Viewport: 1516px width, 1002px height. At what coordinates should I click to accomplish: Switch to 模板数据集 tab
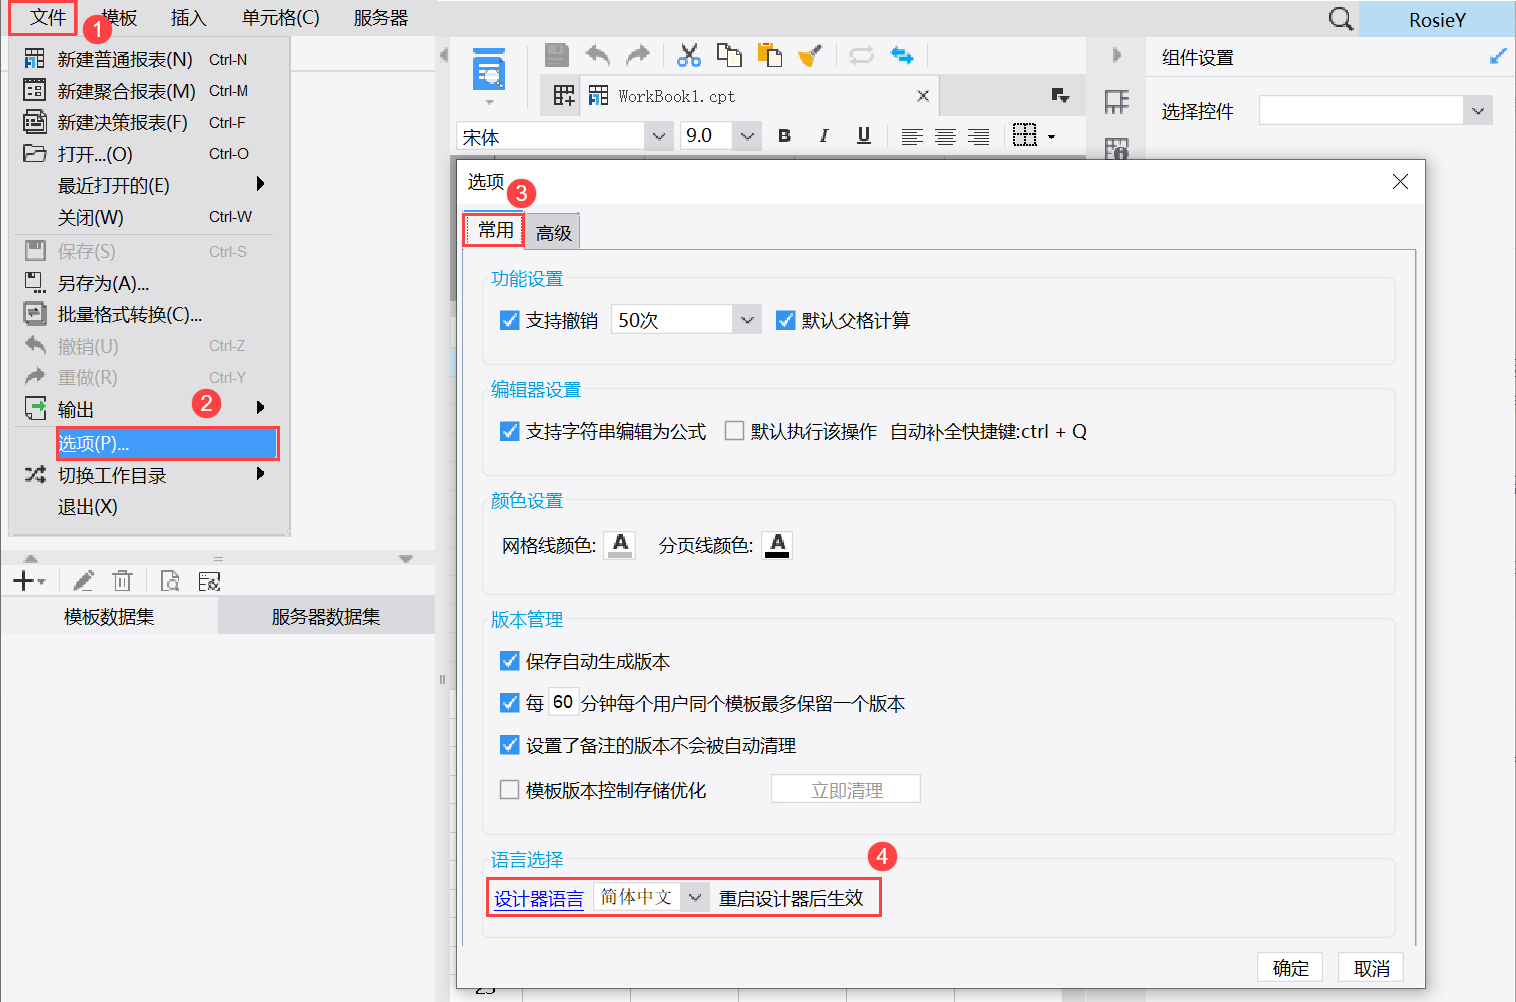(109, 616)
